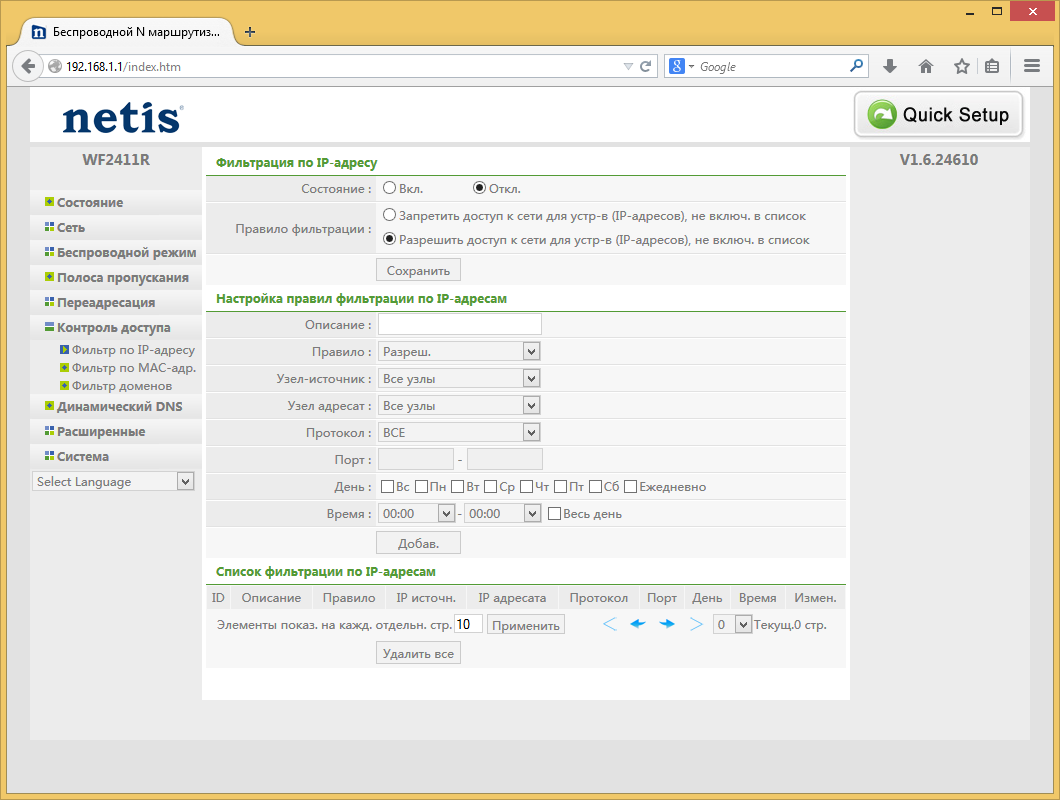Open the browser hamburger menu
Viewport: 1060px width, 800px height.
click(1032, 66)
